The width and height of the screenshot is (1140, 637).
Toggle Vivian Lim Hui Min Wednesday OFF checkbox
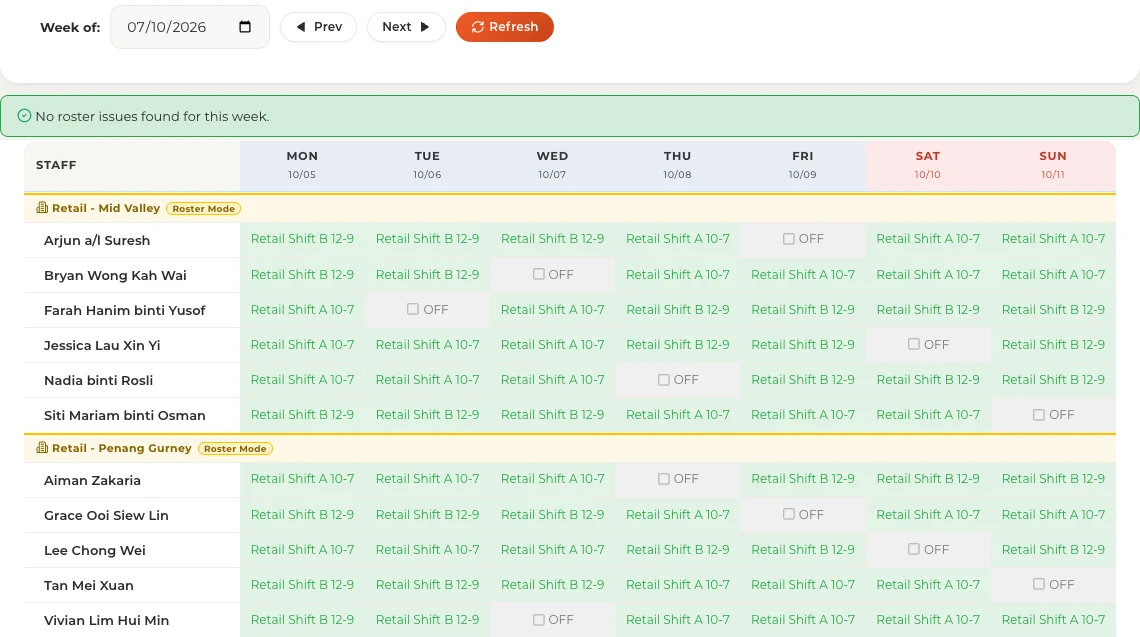(539, 620)
